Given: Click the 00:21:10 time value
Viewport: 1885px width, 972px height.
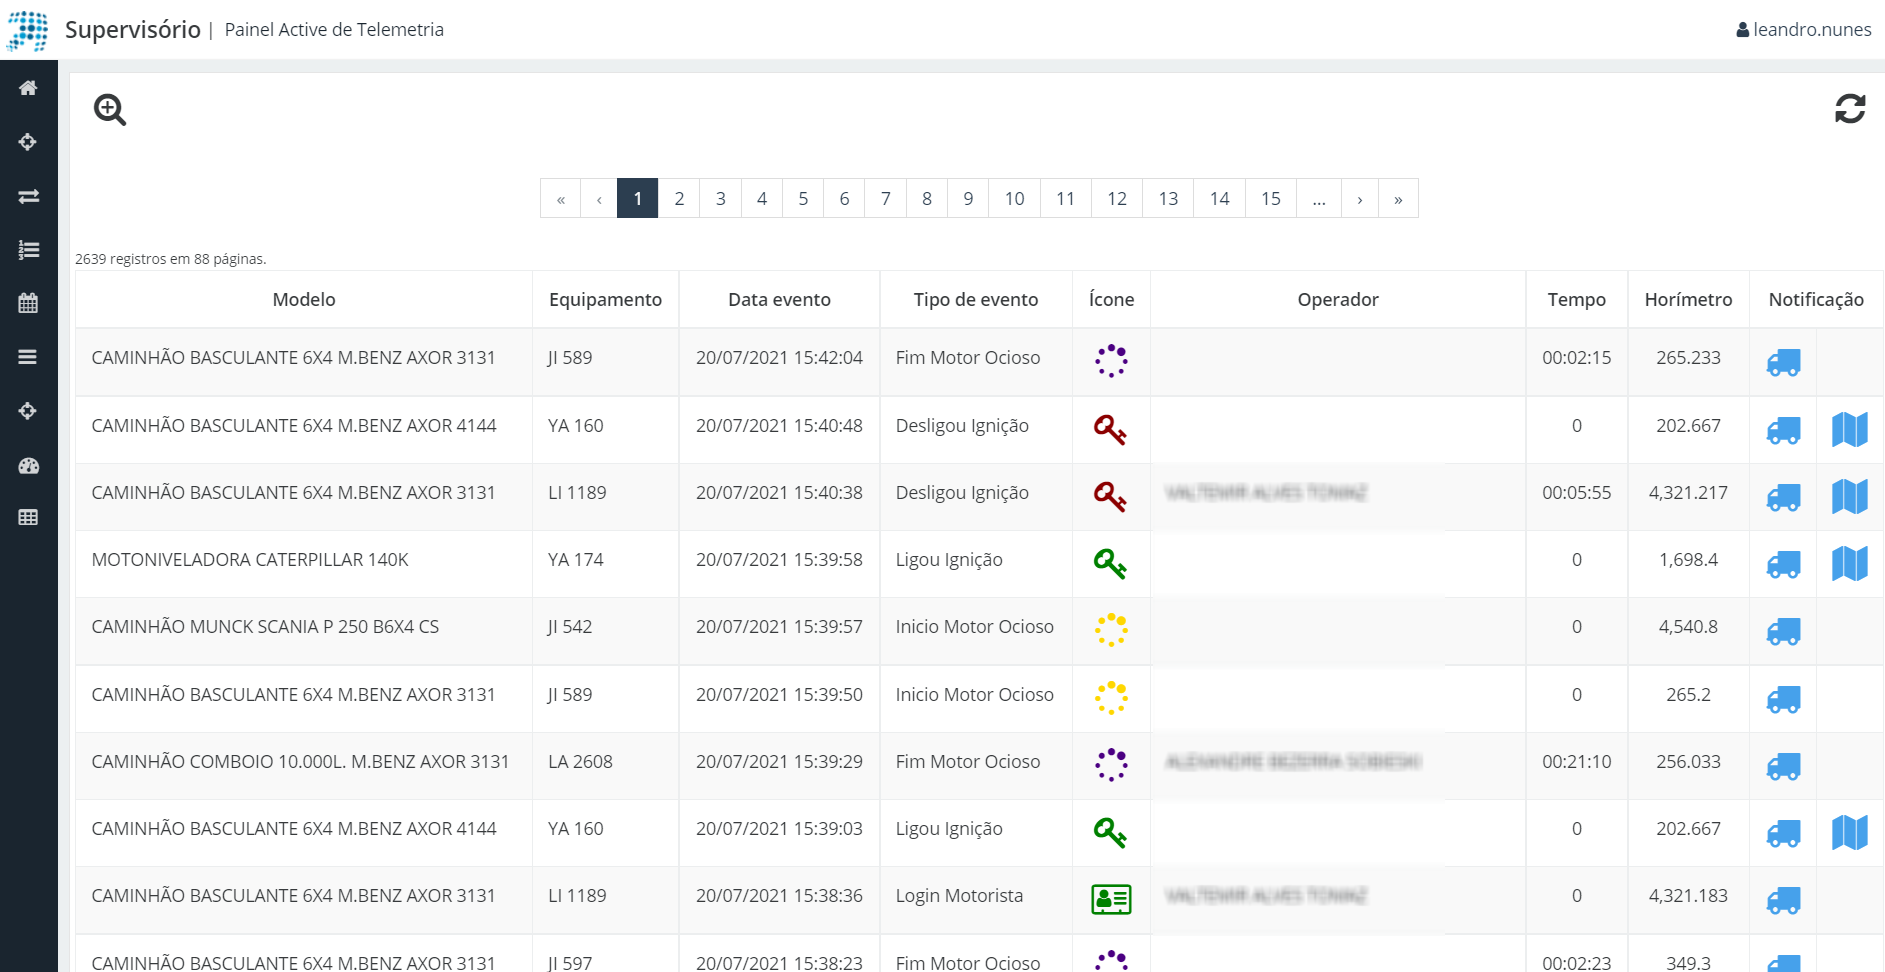Looking at the screenshot, I should 1577,762.
